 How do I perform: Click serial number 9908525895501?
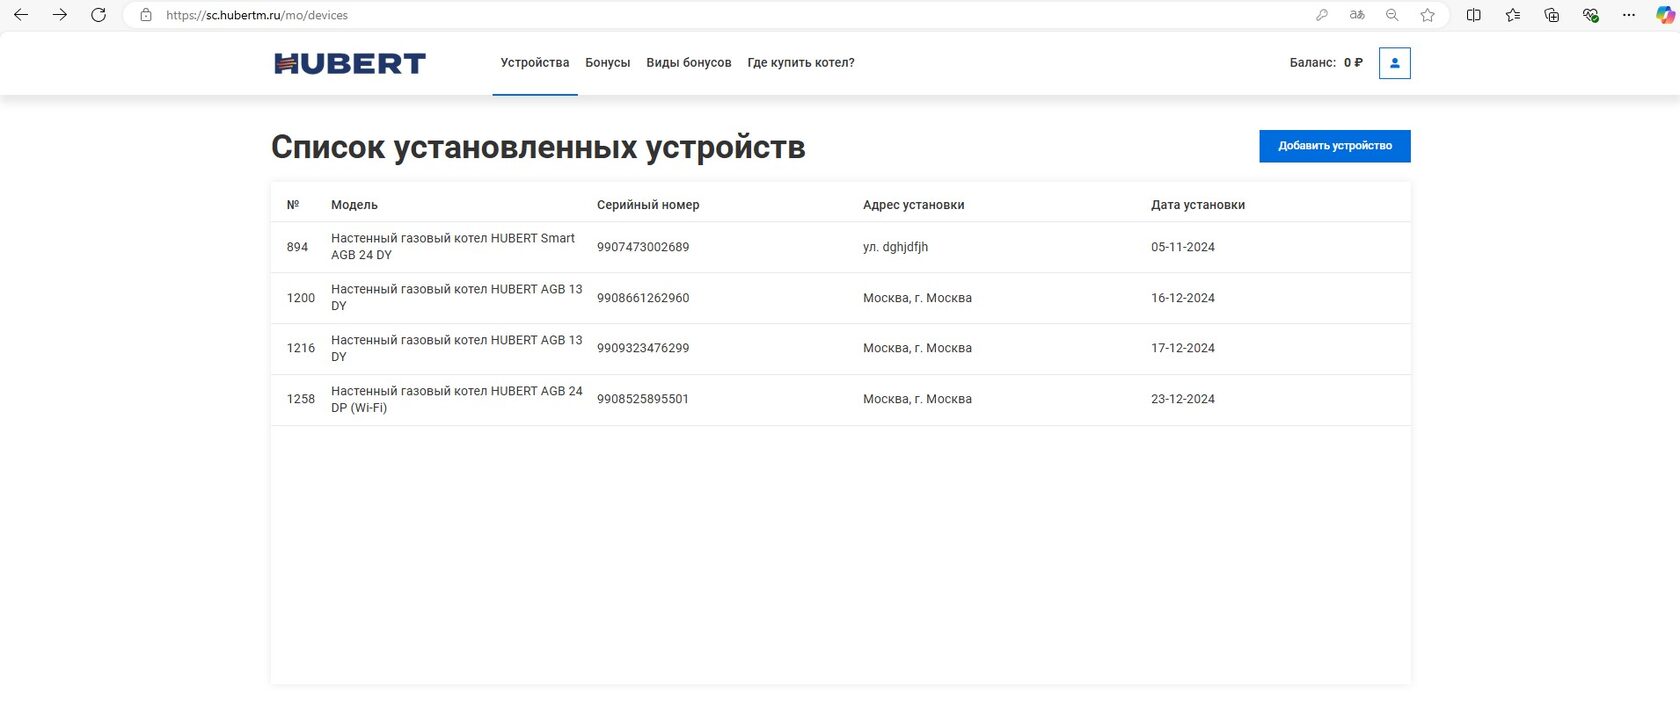[643, 399]
